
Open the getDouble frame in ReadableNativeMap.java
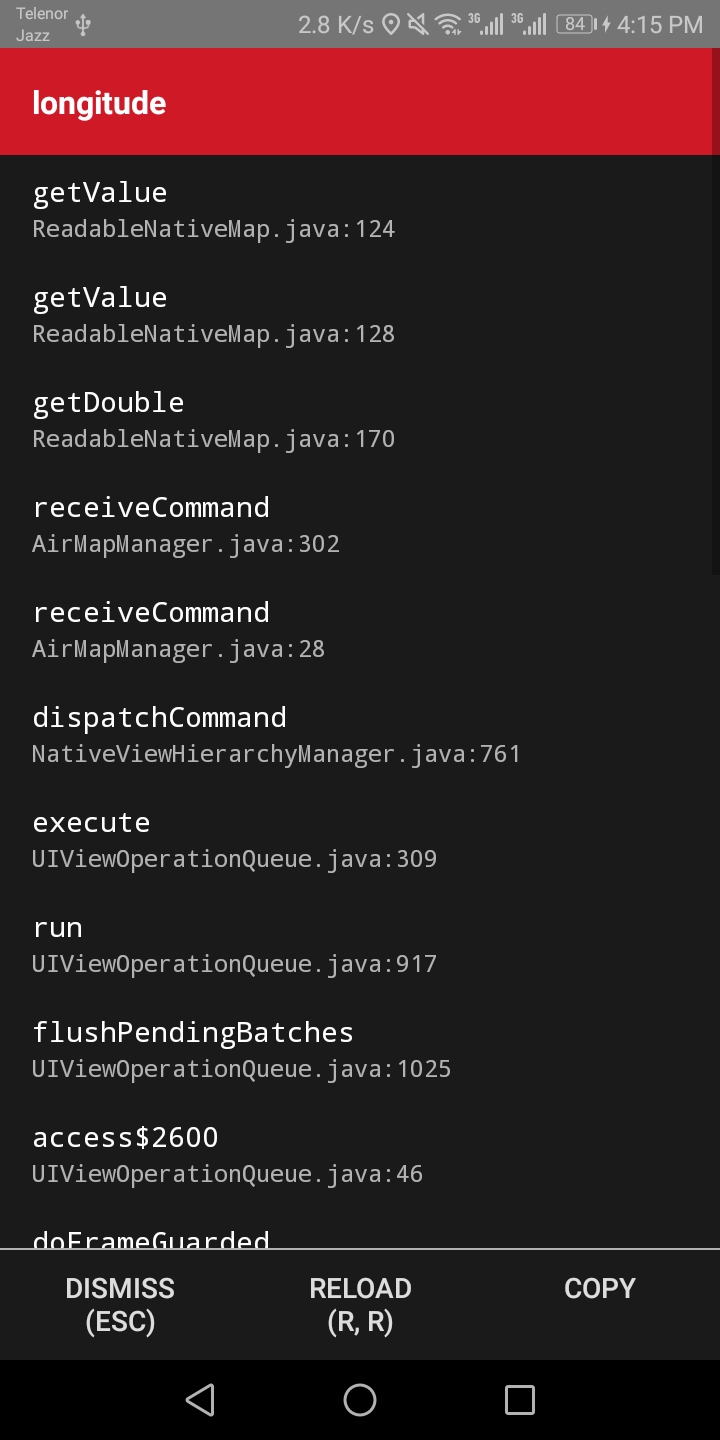tap(213, 418)
